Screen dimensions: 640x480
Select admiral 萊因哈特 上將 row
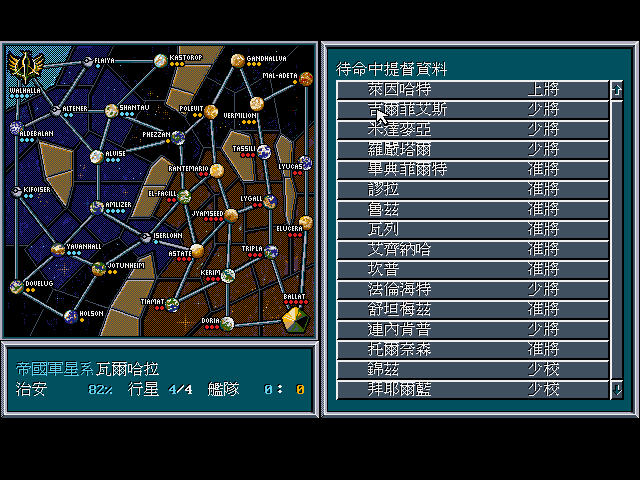point(473,89)
